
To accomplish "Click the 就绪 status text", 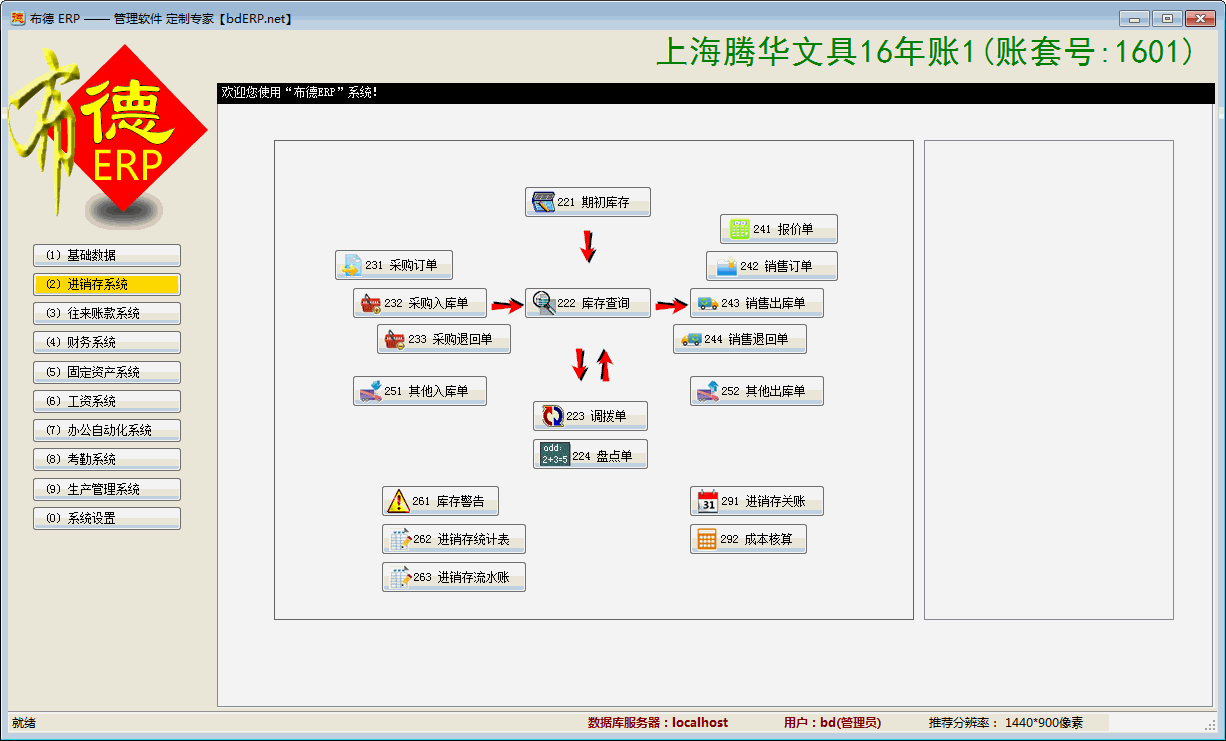I will pos(24,722).
